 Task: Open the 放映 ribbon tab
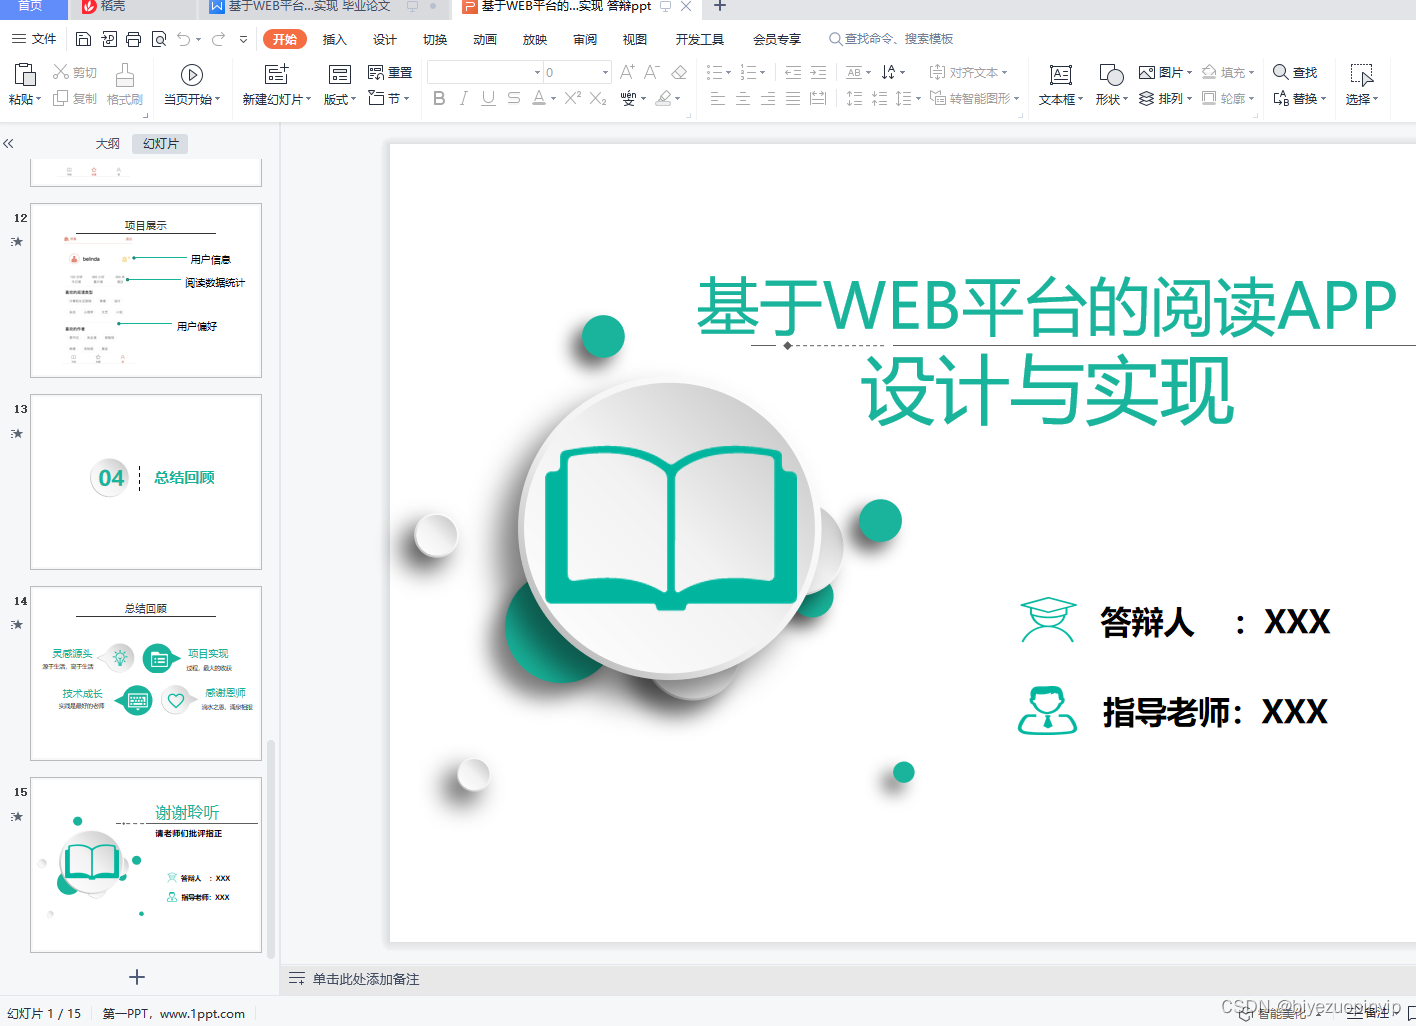point(534,39)
